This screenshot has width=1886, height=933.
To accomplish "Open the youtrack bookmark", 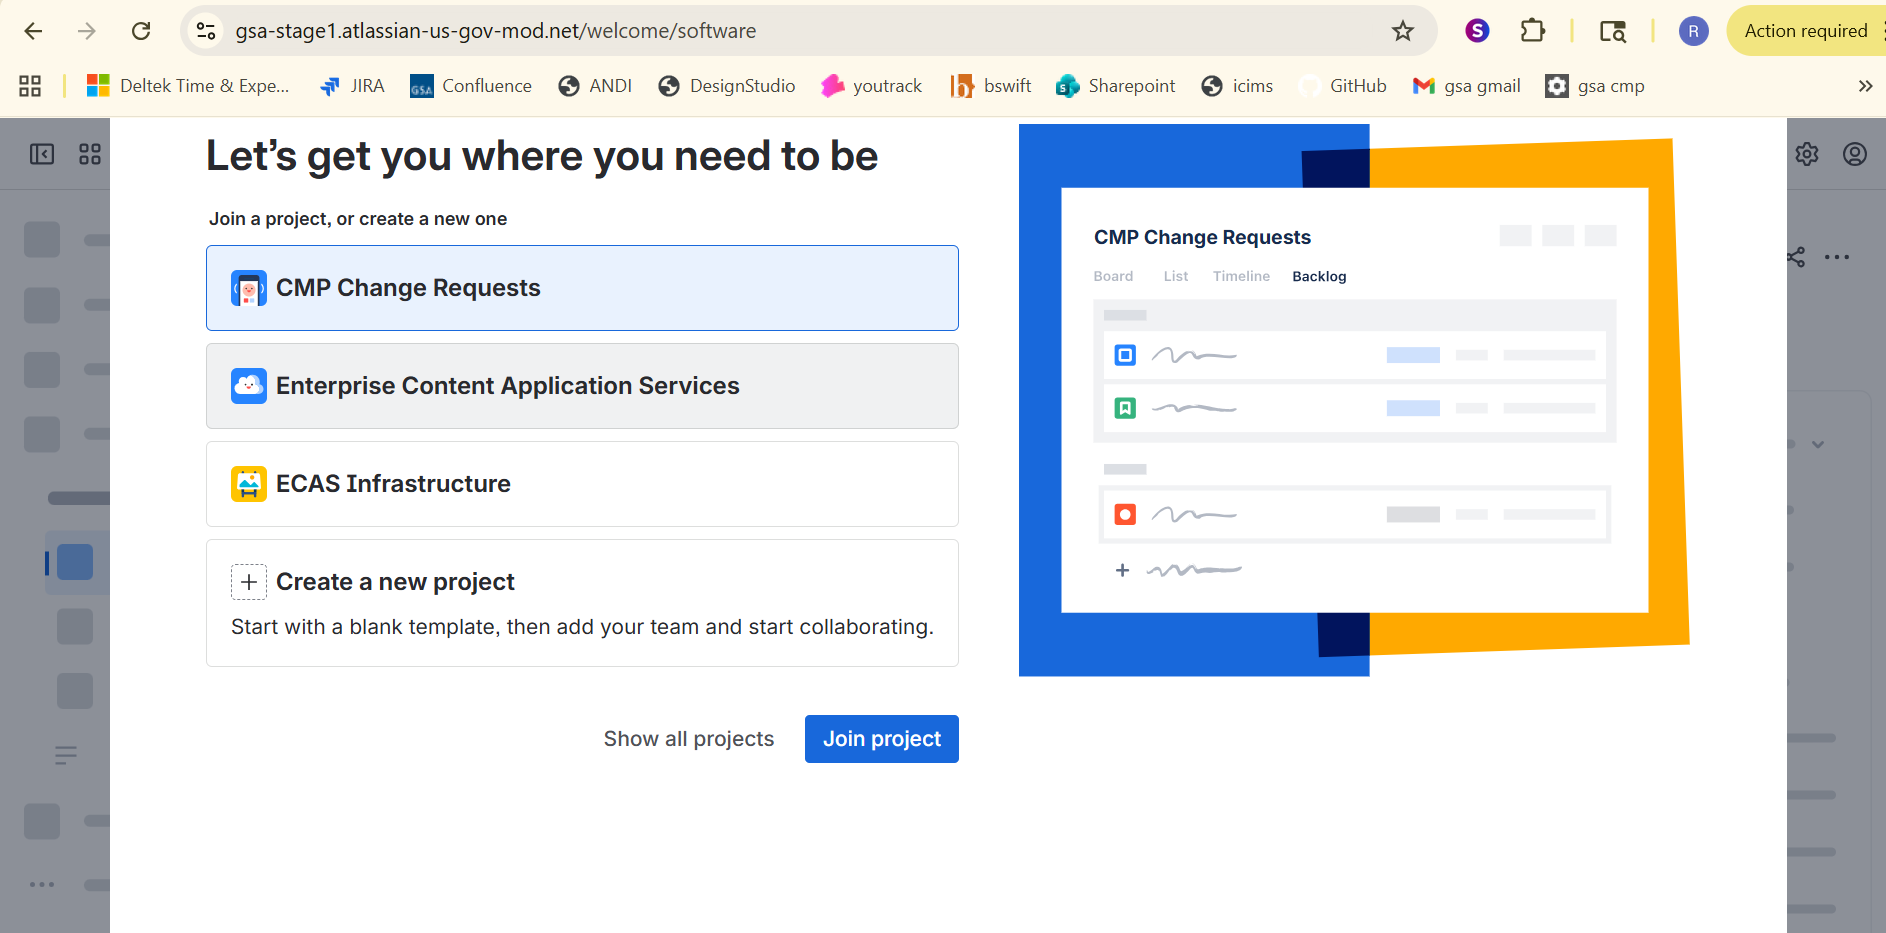I will click(x=872, y=86).
